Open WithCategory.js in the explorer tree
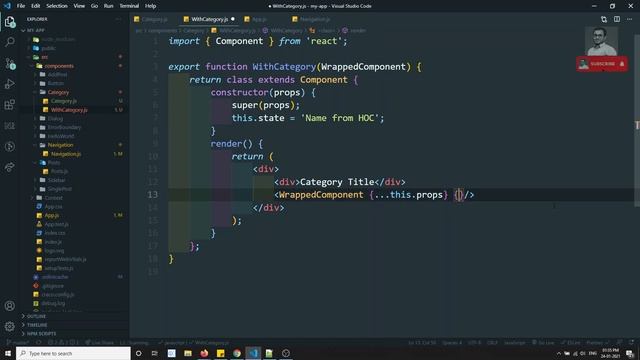This screenshot has height=360, width=640. pyautogui.click(x=69, y=110)
